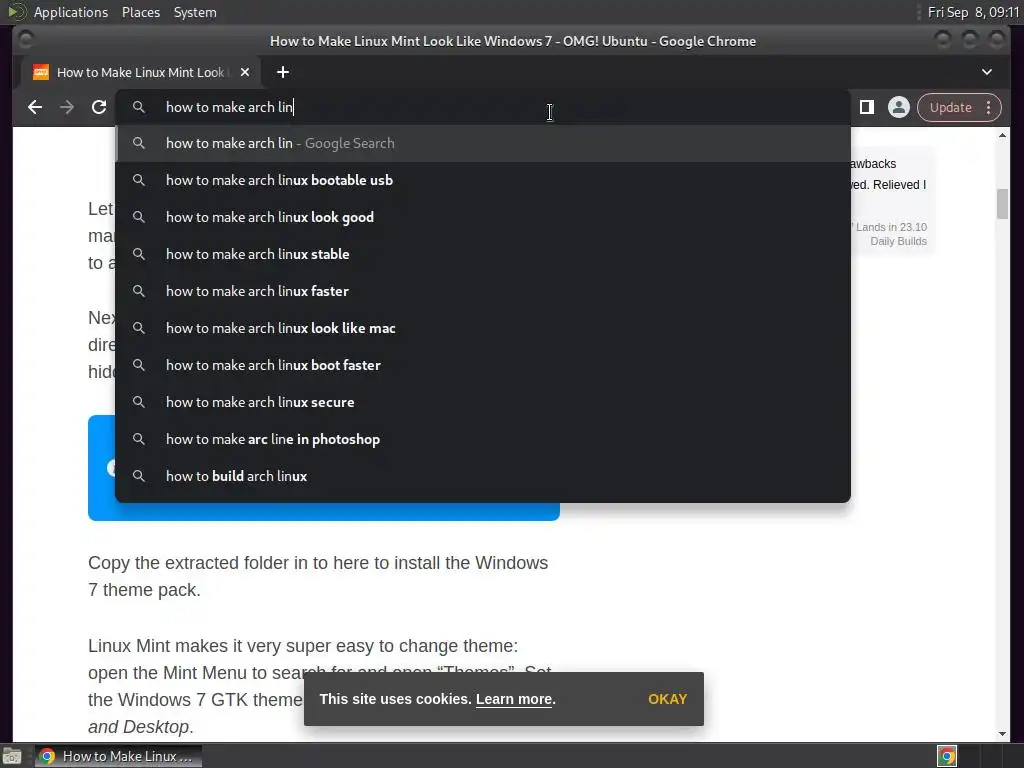Click Chrome icon in bottom-right panel
This screenshot has height=768, width=1024.
coord(946,756)
